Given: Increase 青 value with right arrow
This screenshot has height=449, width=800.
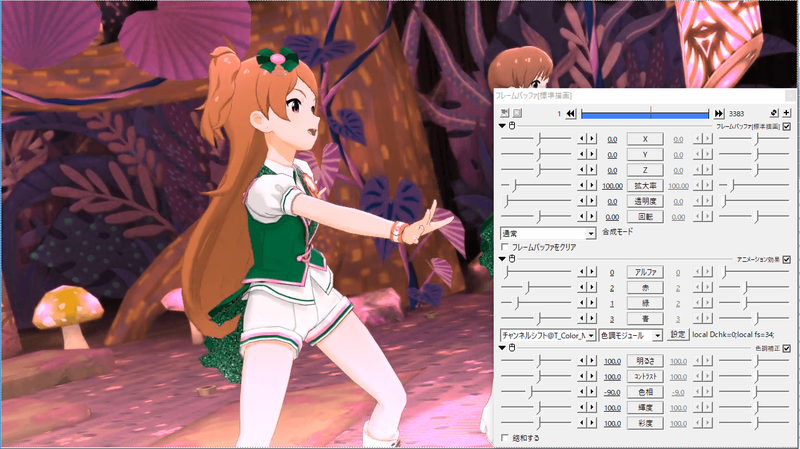Looking at the screenshot, I should tap(592, 318).
